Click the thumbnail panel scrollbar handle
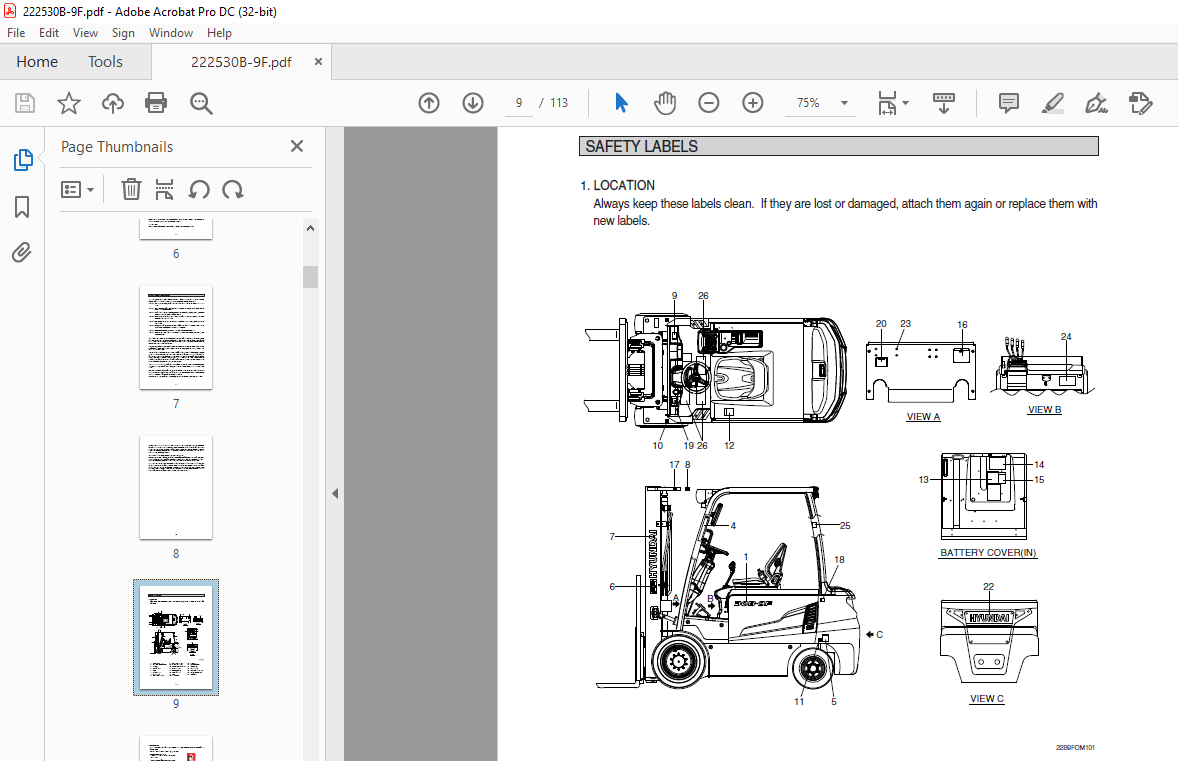1178x761 pixels. click(x=310, y=276)
